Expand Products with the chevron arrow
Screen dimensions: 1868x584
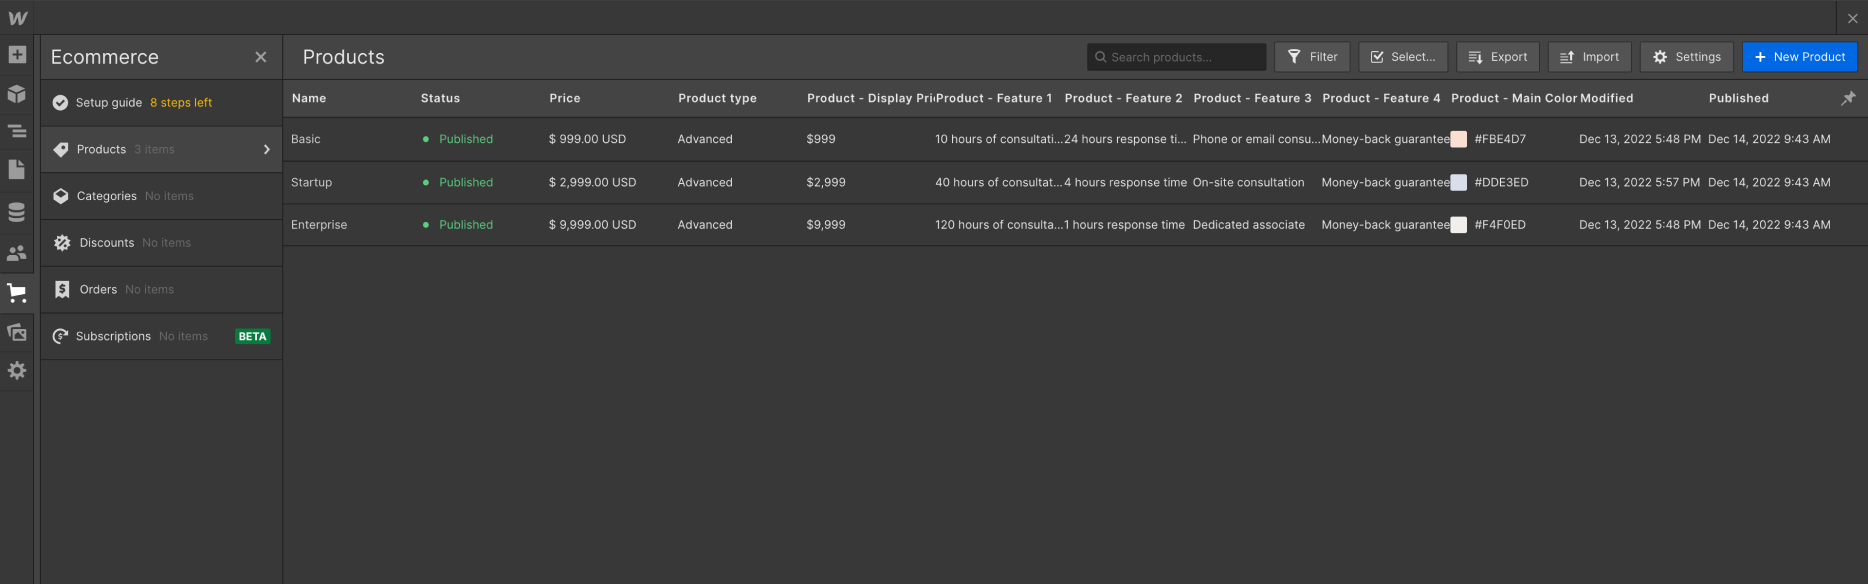tap(267, 149)
